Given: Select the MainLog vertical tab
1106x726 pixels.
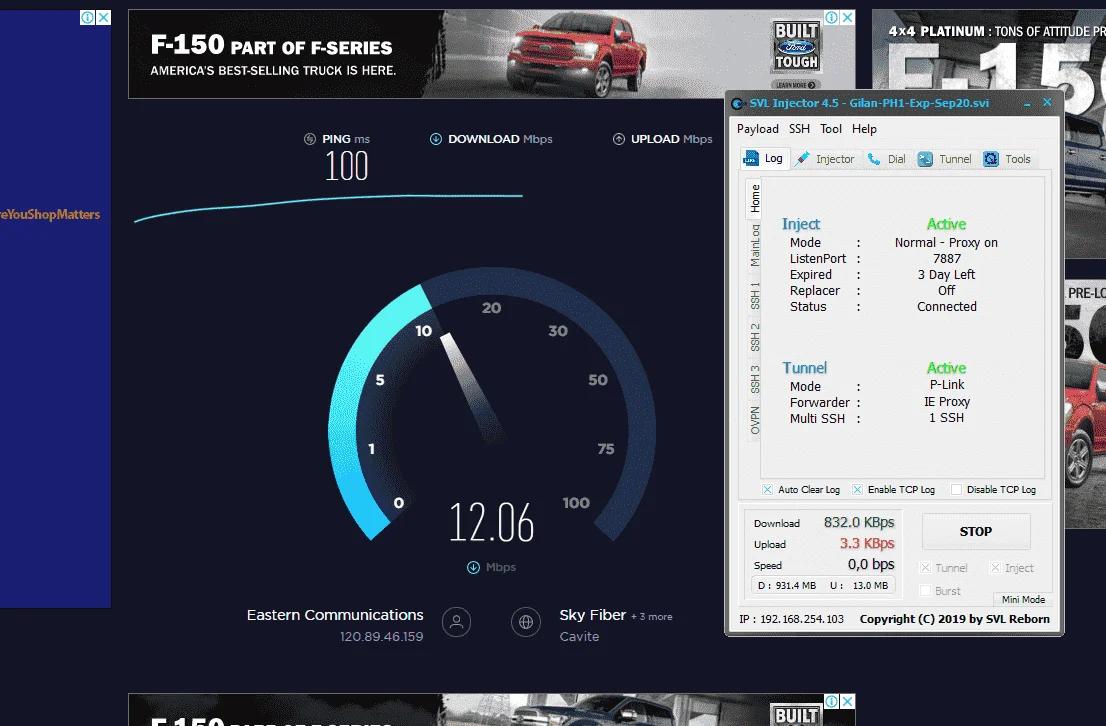Looking at the screenshot, I should [x=755, y=246].
